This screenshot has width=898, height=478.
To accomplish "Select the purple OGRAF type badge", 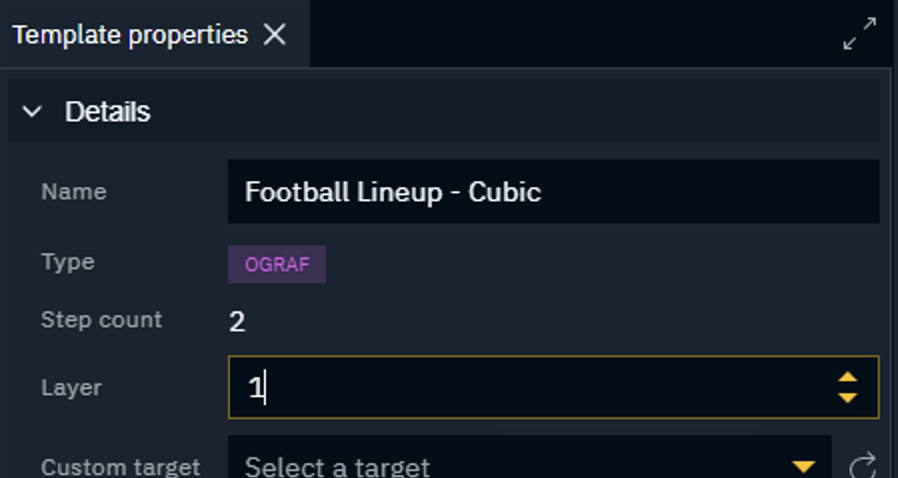I will [277, 264].
